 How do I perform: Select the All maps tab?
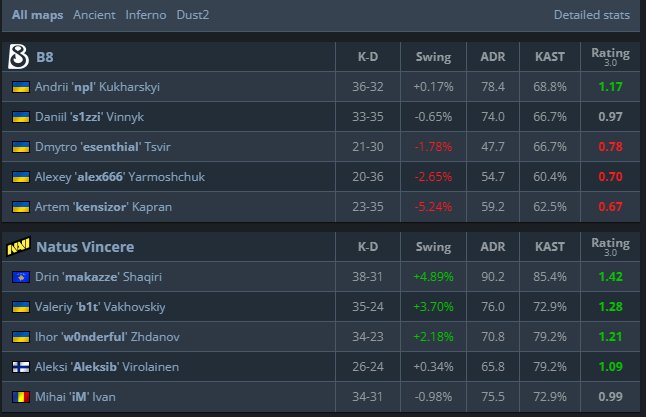(38, 15)
